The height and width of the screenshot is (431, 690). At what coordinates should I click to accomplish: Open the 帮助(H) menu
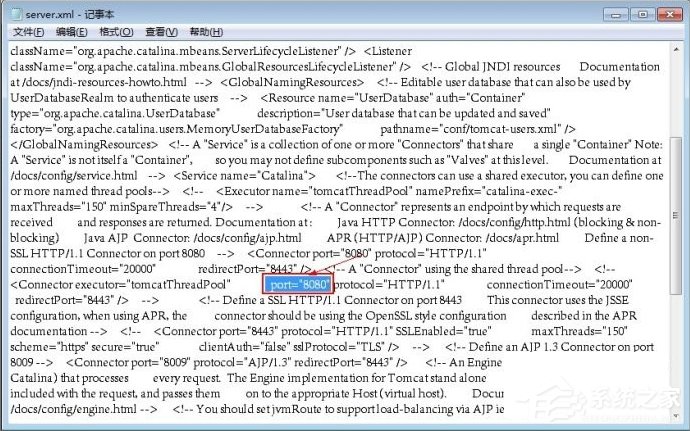point(206,32)
